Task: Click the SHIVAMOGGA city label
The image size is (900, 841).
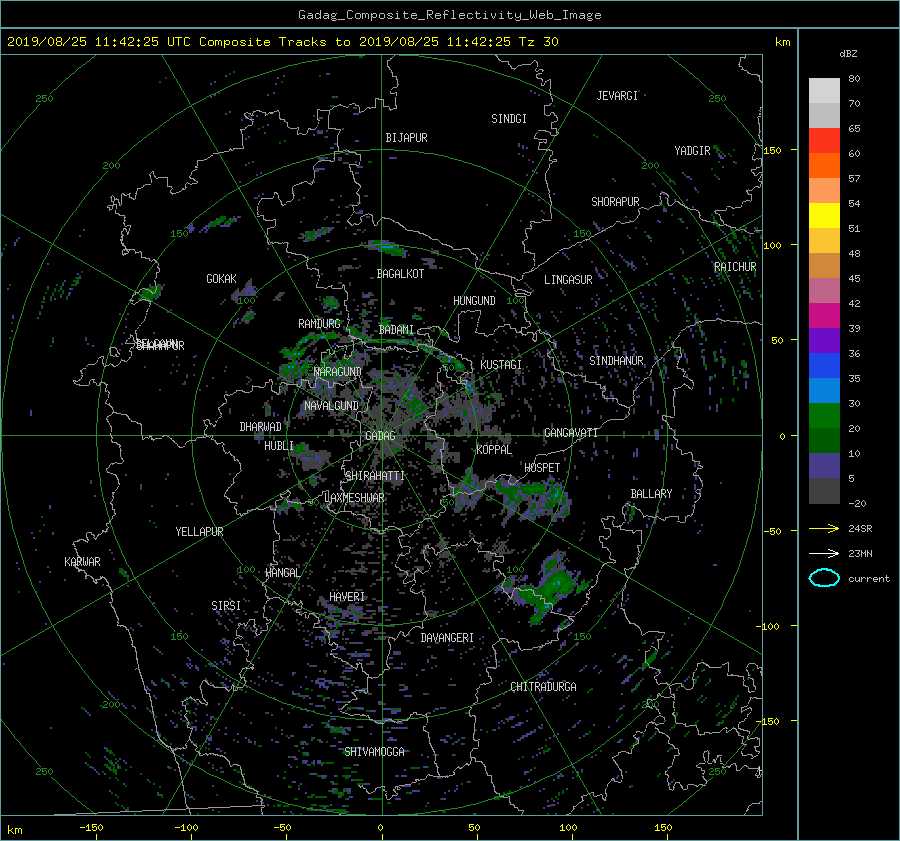Action: pos(374,751)
